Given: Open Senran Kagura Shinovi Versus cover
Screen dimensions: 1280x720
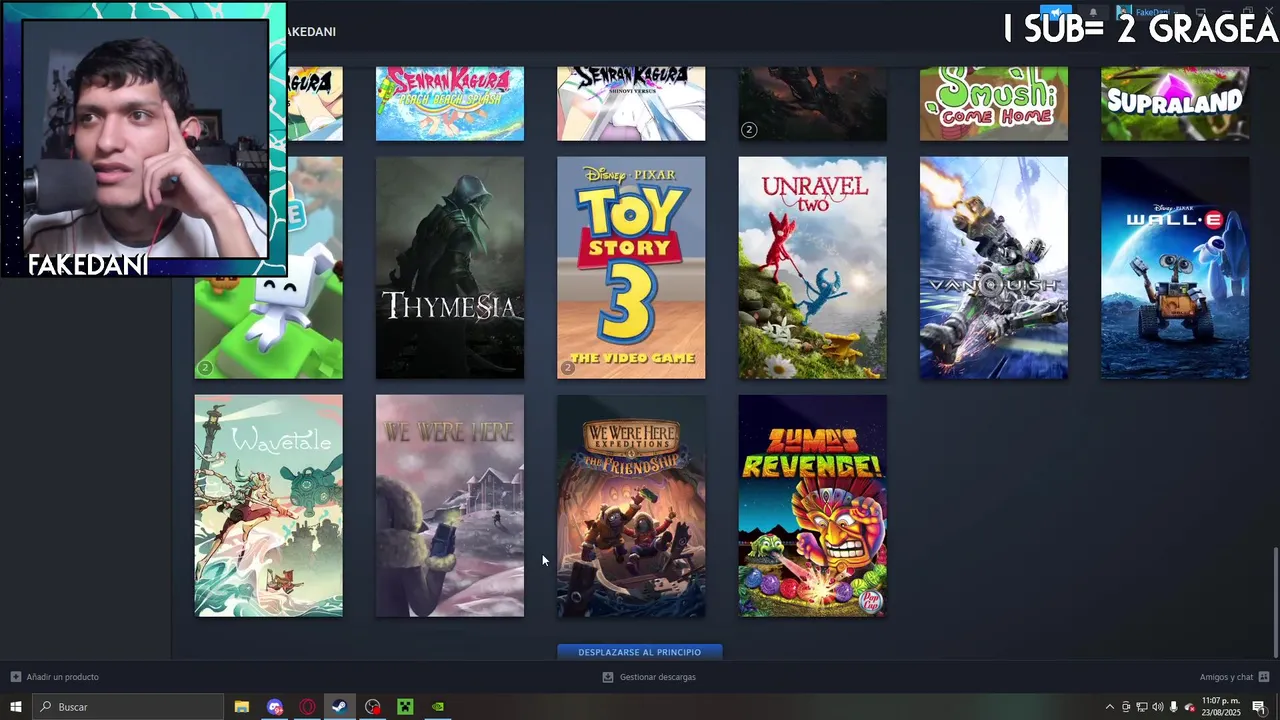Looking at the screenshot, I should [631, 104].
